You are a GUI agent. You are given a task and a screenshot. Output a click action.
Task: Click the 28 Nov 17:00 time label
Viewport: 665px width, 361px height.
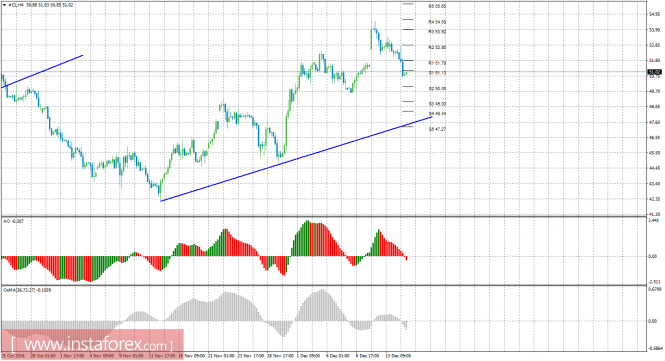click(x=280, y=356)
